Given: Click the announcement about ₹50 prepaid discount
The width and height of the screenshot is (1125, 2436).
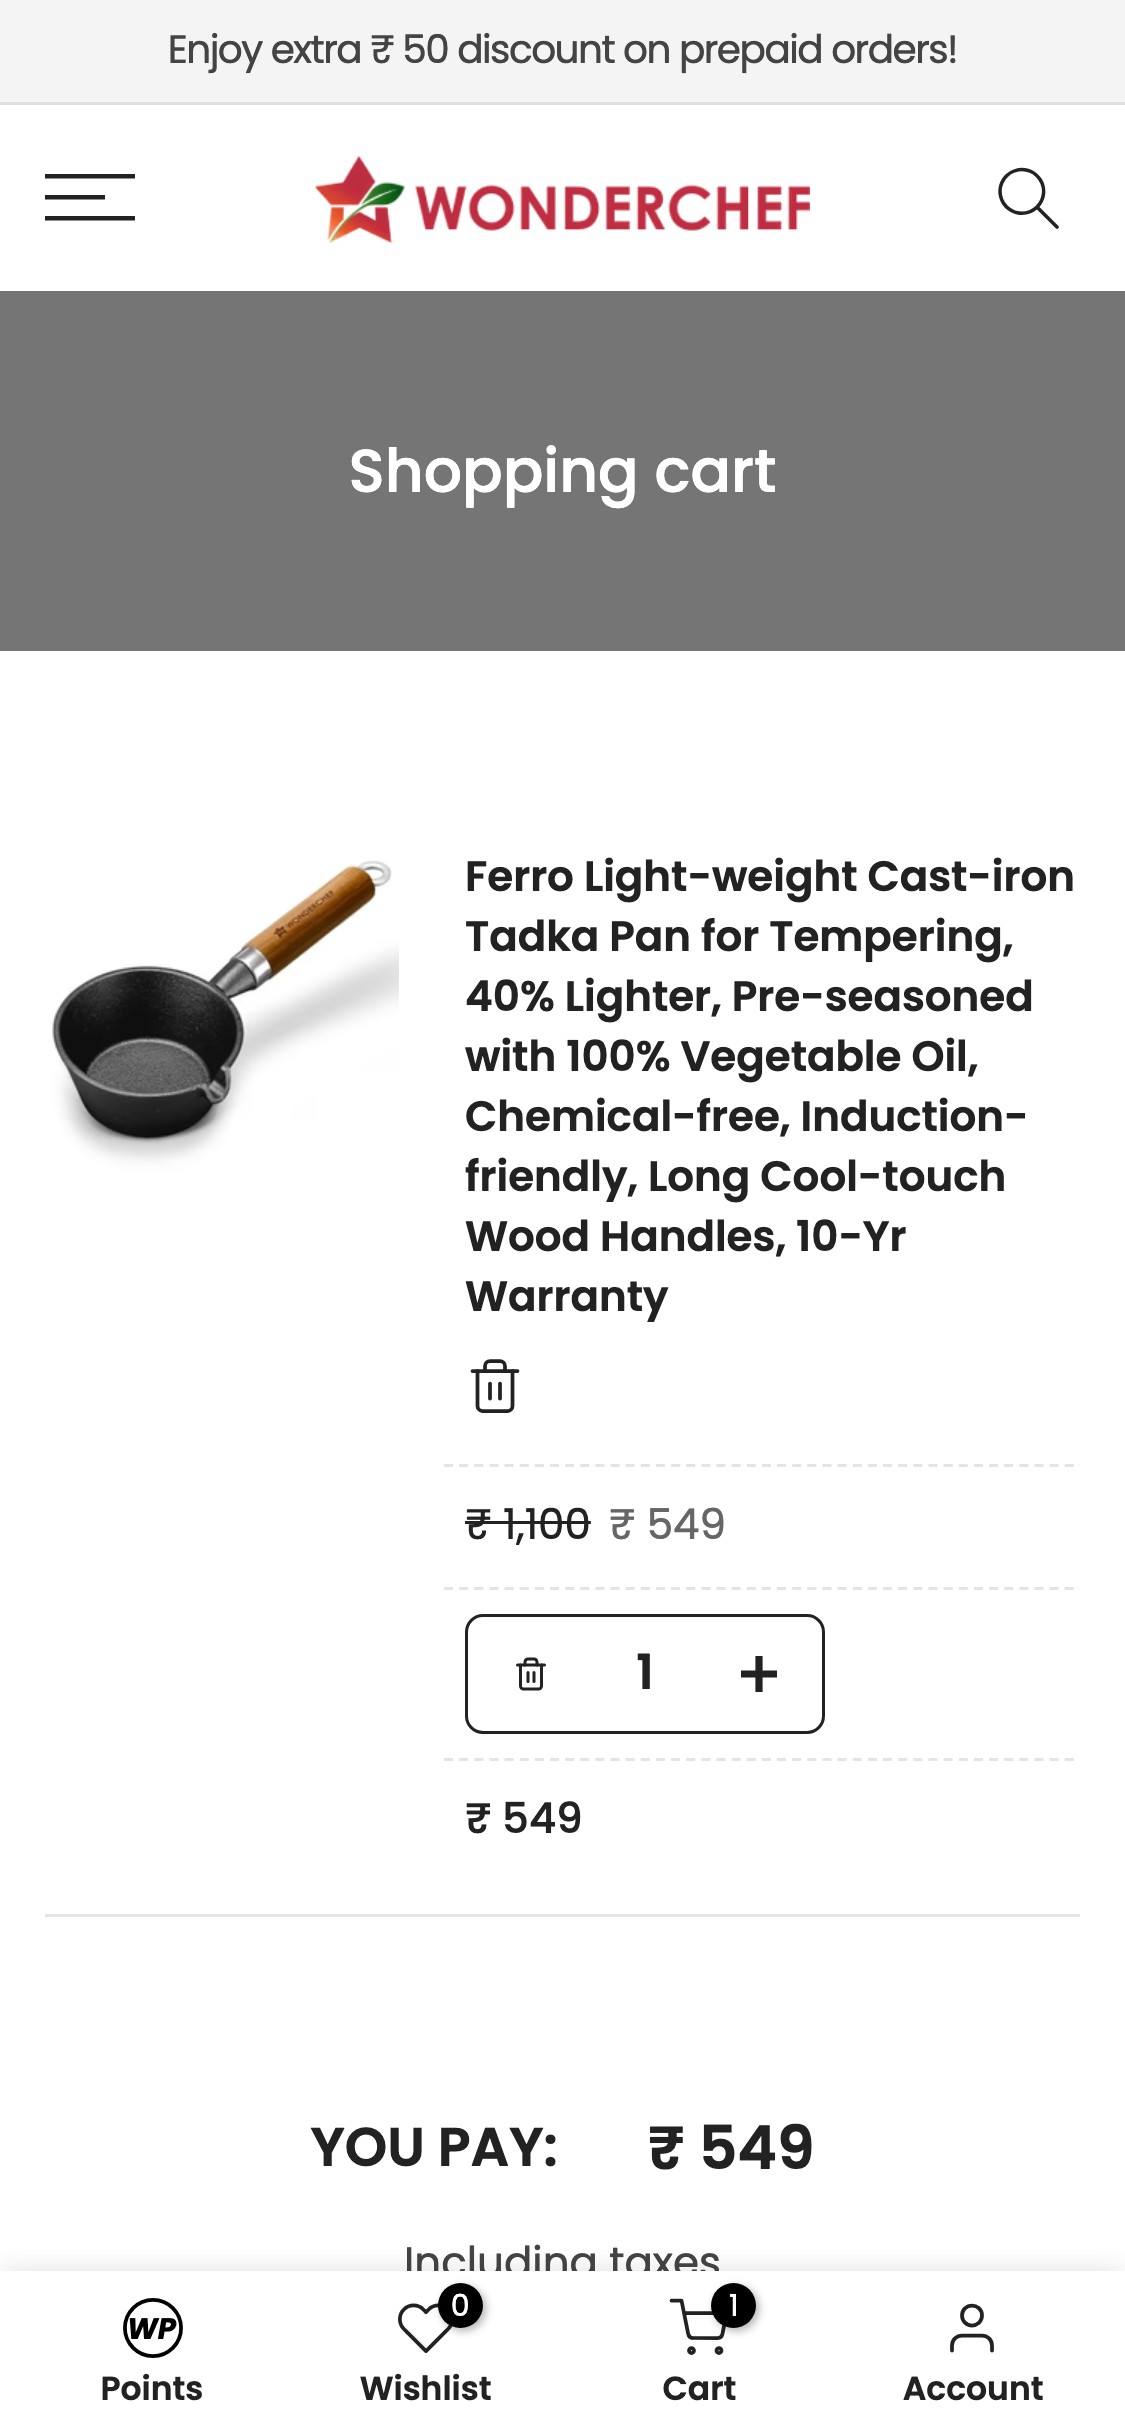Looking at the screenshot, I should coord(562,50).
